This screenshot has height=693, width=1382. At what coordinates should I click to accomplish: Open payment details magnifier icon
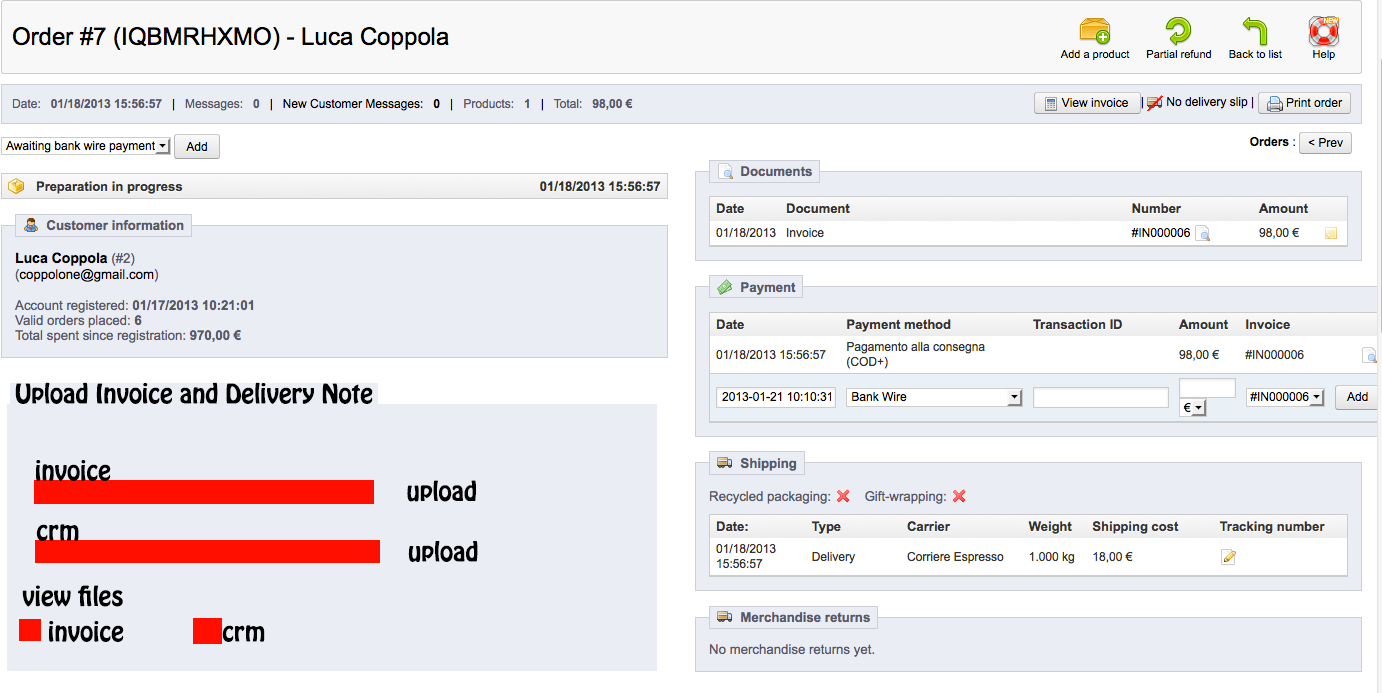1369,355
